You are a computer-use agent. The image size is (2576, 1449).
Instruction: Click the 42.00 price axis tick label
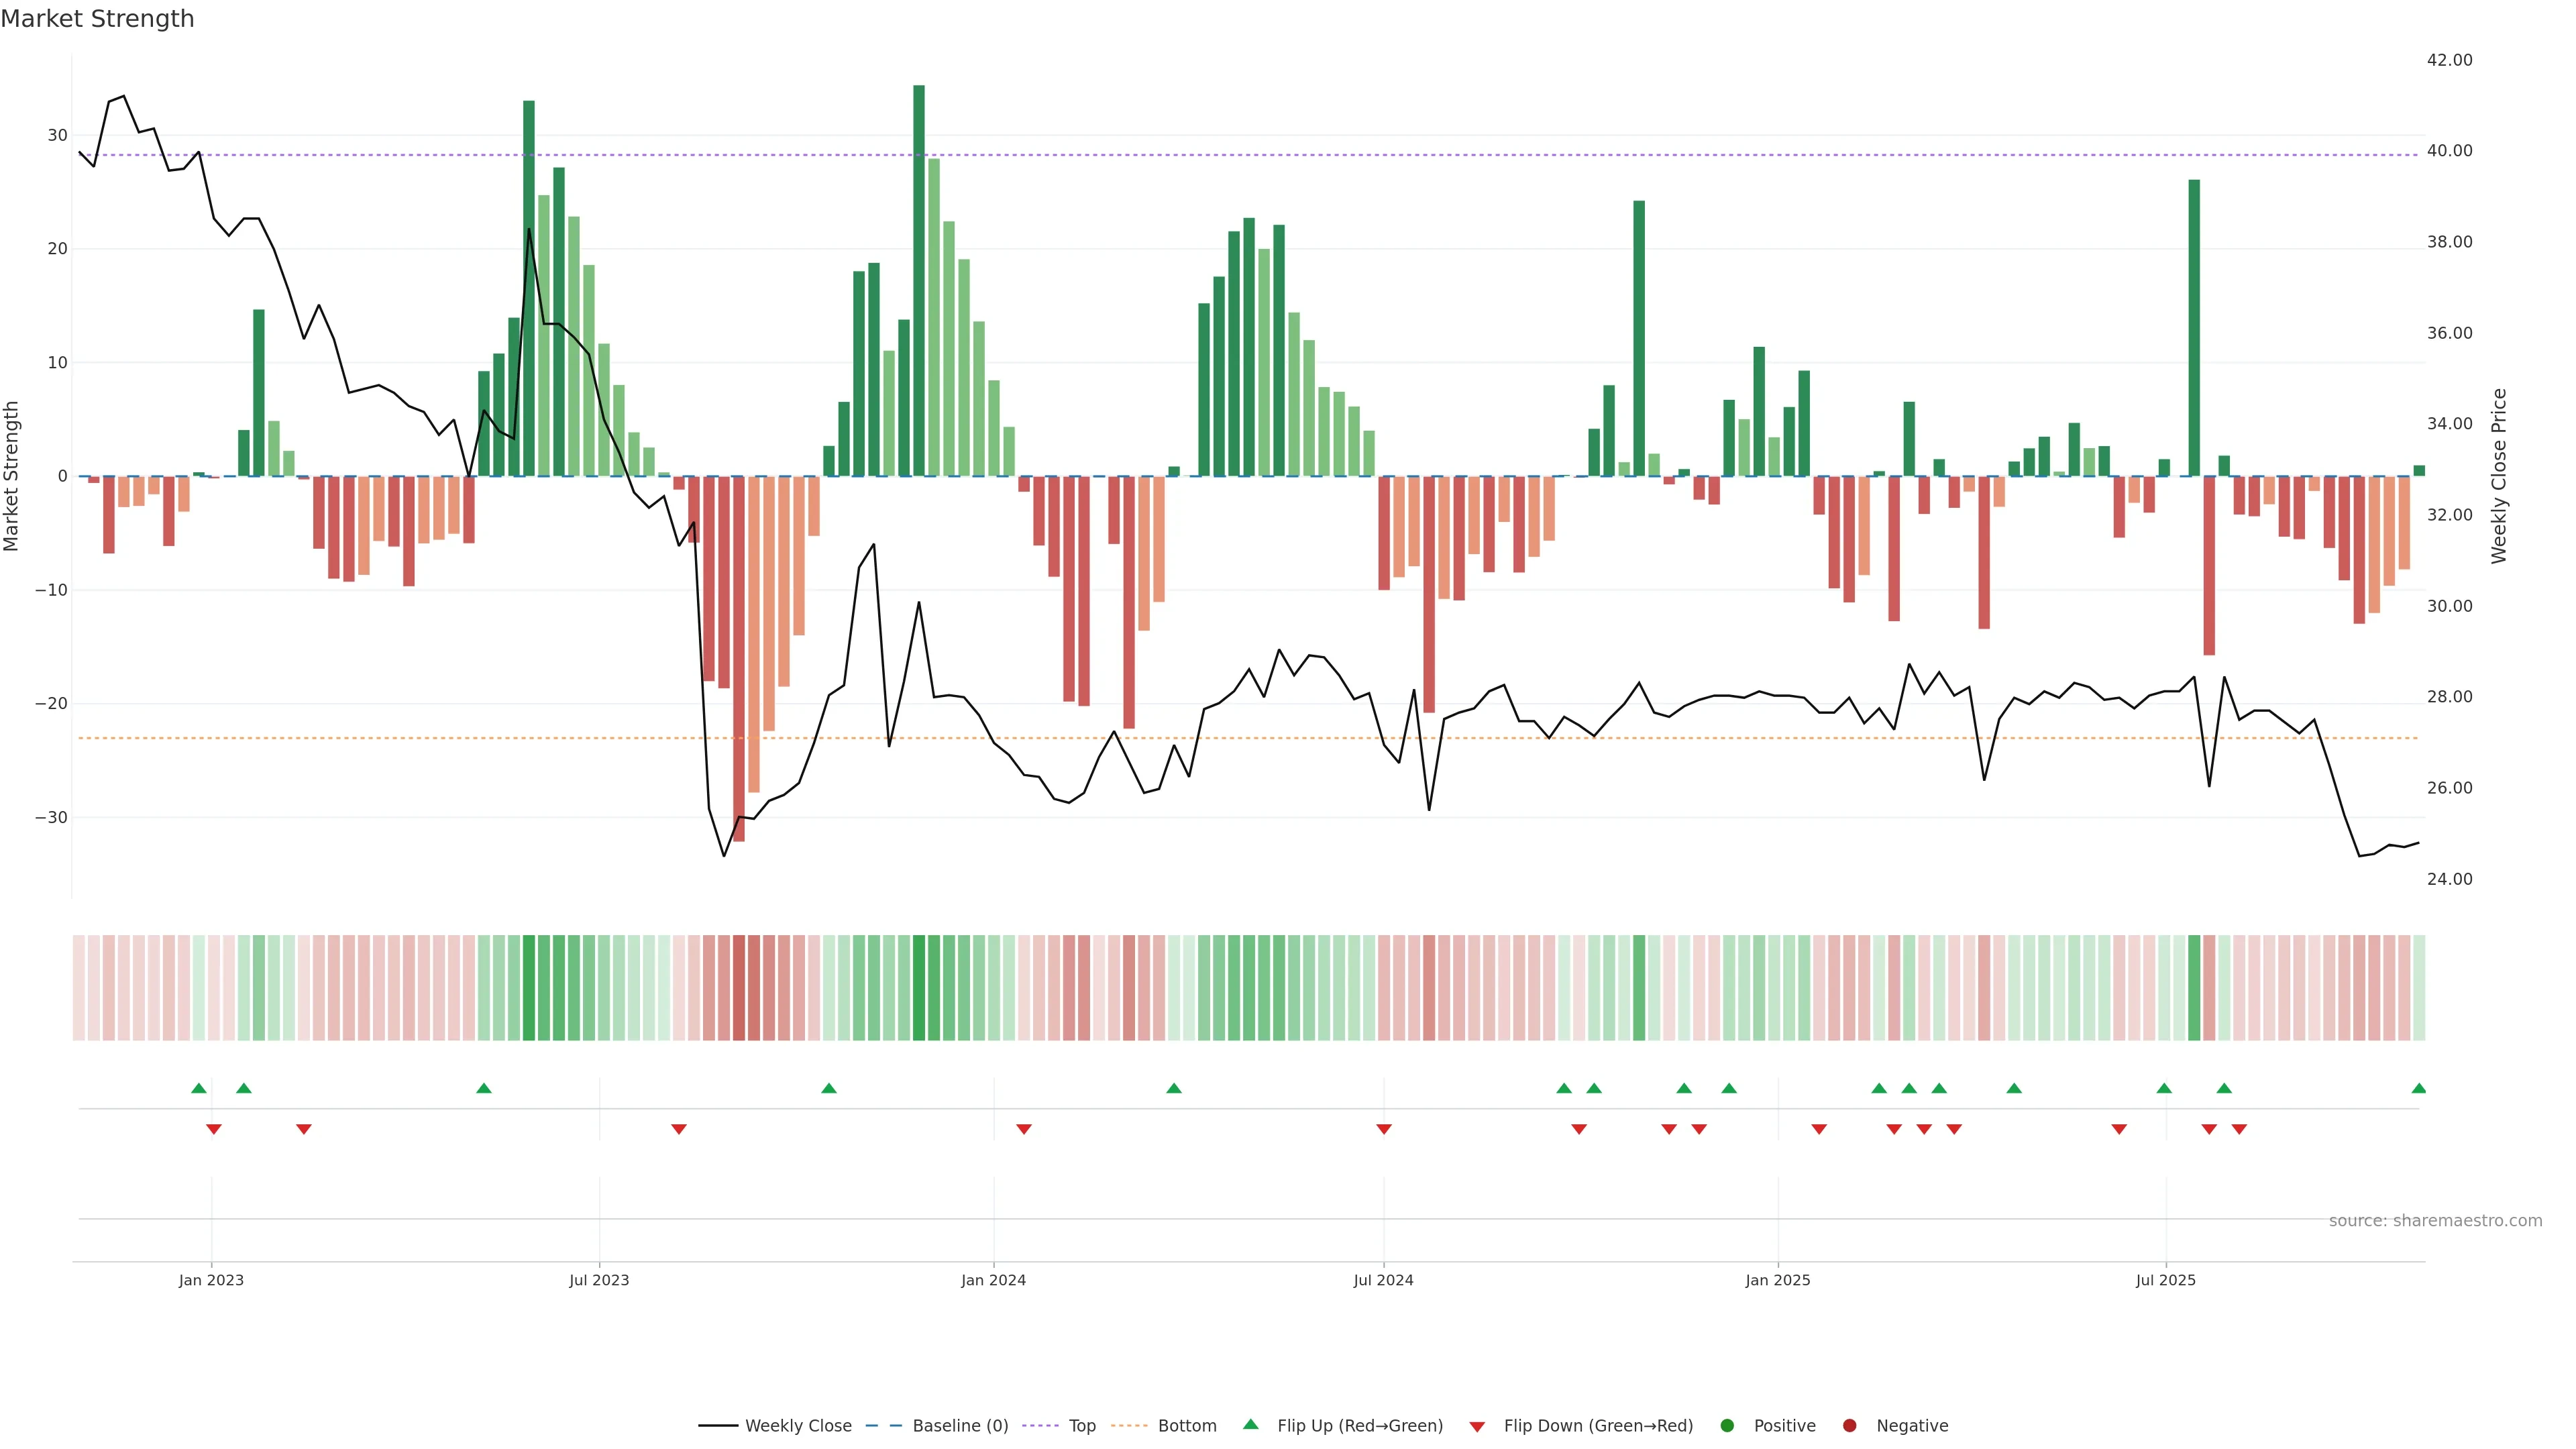pos(2449,60)
